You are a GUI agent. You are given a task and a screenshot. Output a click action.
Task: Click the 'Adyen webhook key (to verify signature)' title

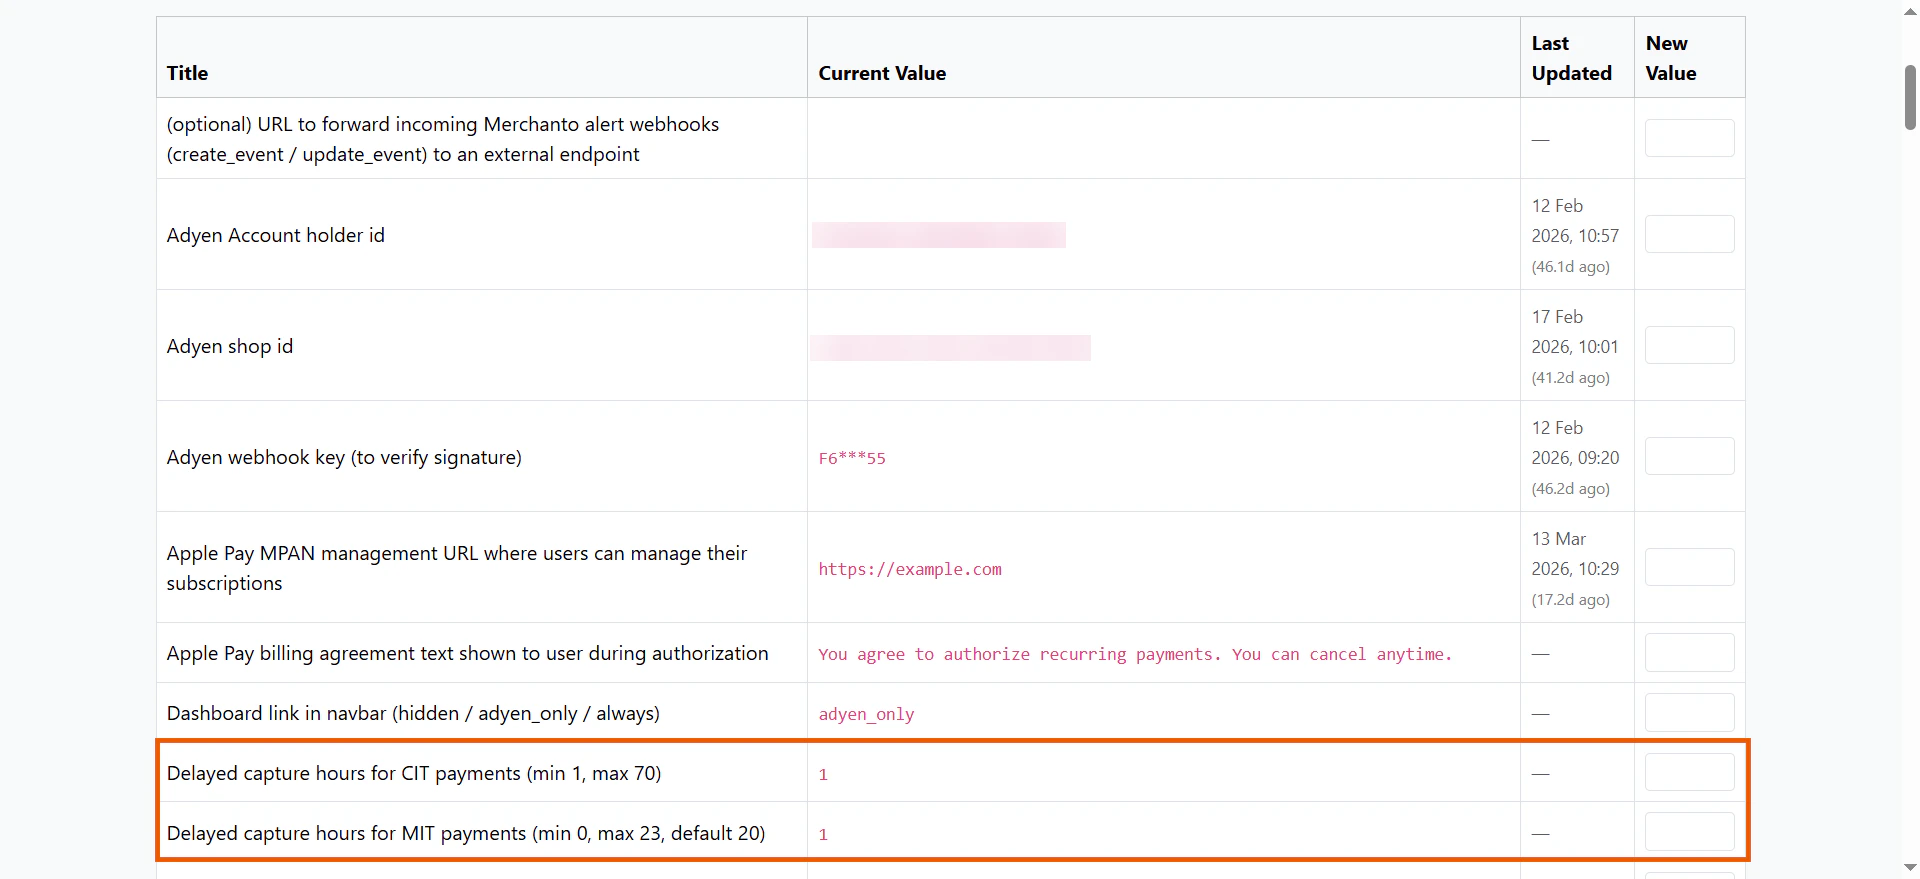click(344, 457)
